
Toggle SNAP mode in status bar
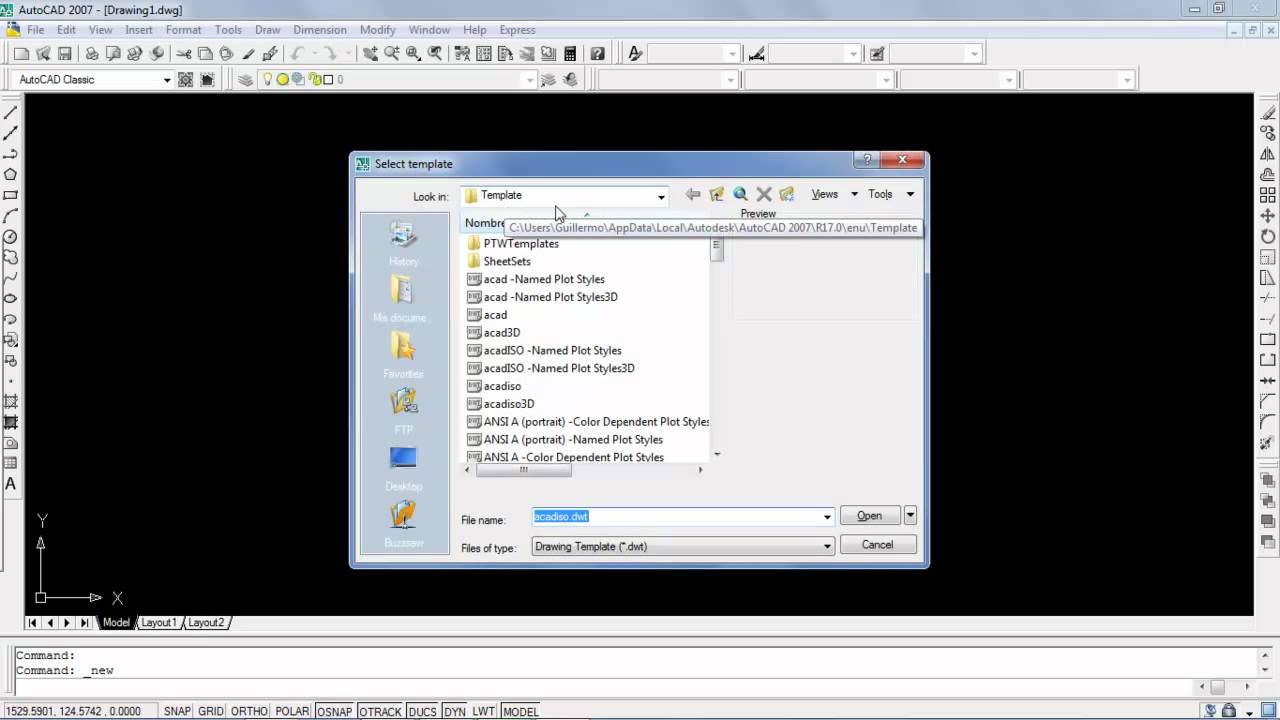(x=177, y=712)
